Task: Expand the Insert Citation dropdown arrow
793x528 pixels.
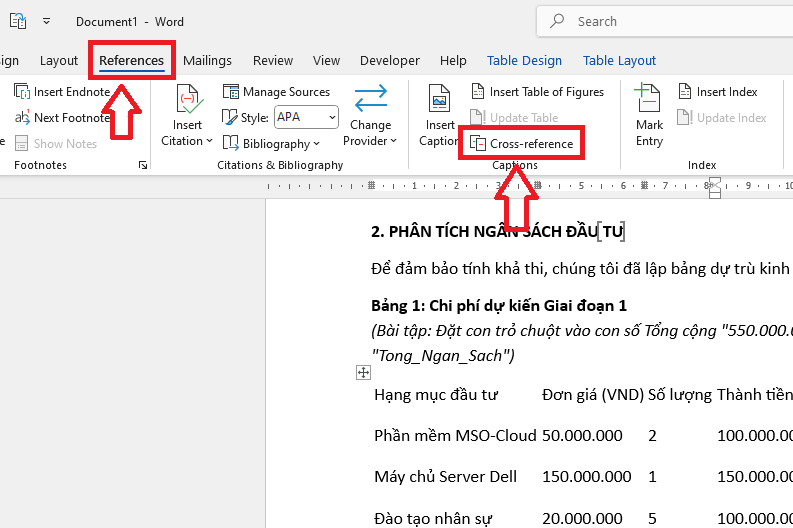Action: coord(209,141)
